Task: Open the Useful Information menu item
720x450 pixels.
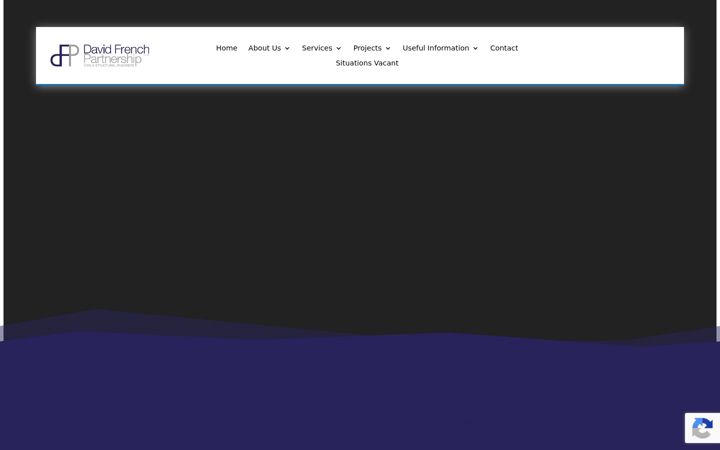Action: click(436, 48)
